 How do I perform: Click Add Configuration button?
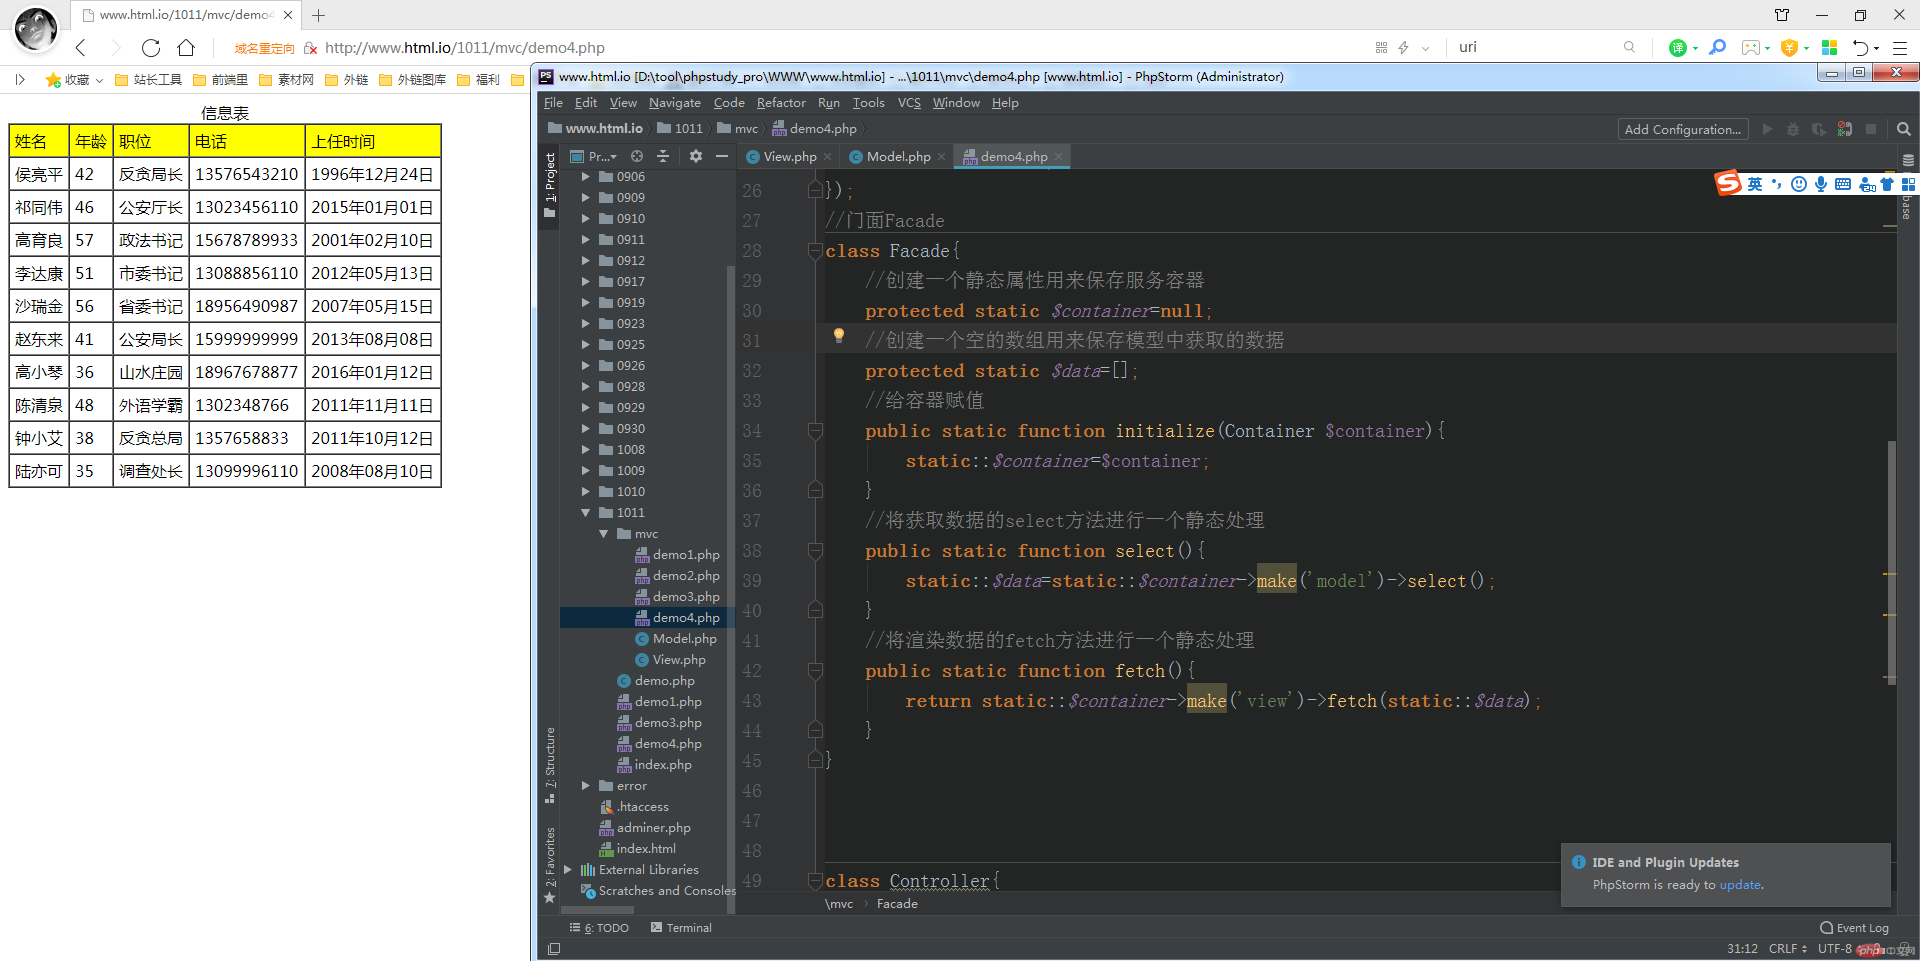pos(1682,129)
